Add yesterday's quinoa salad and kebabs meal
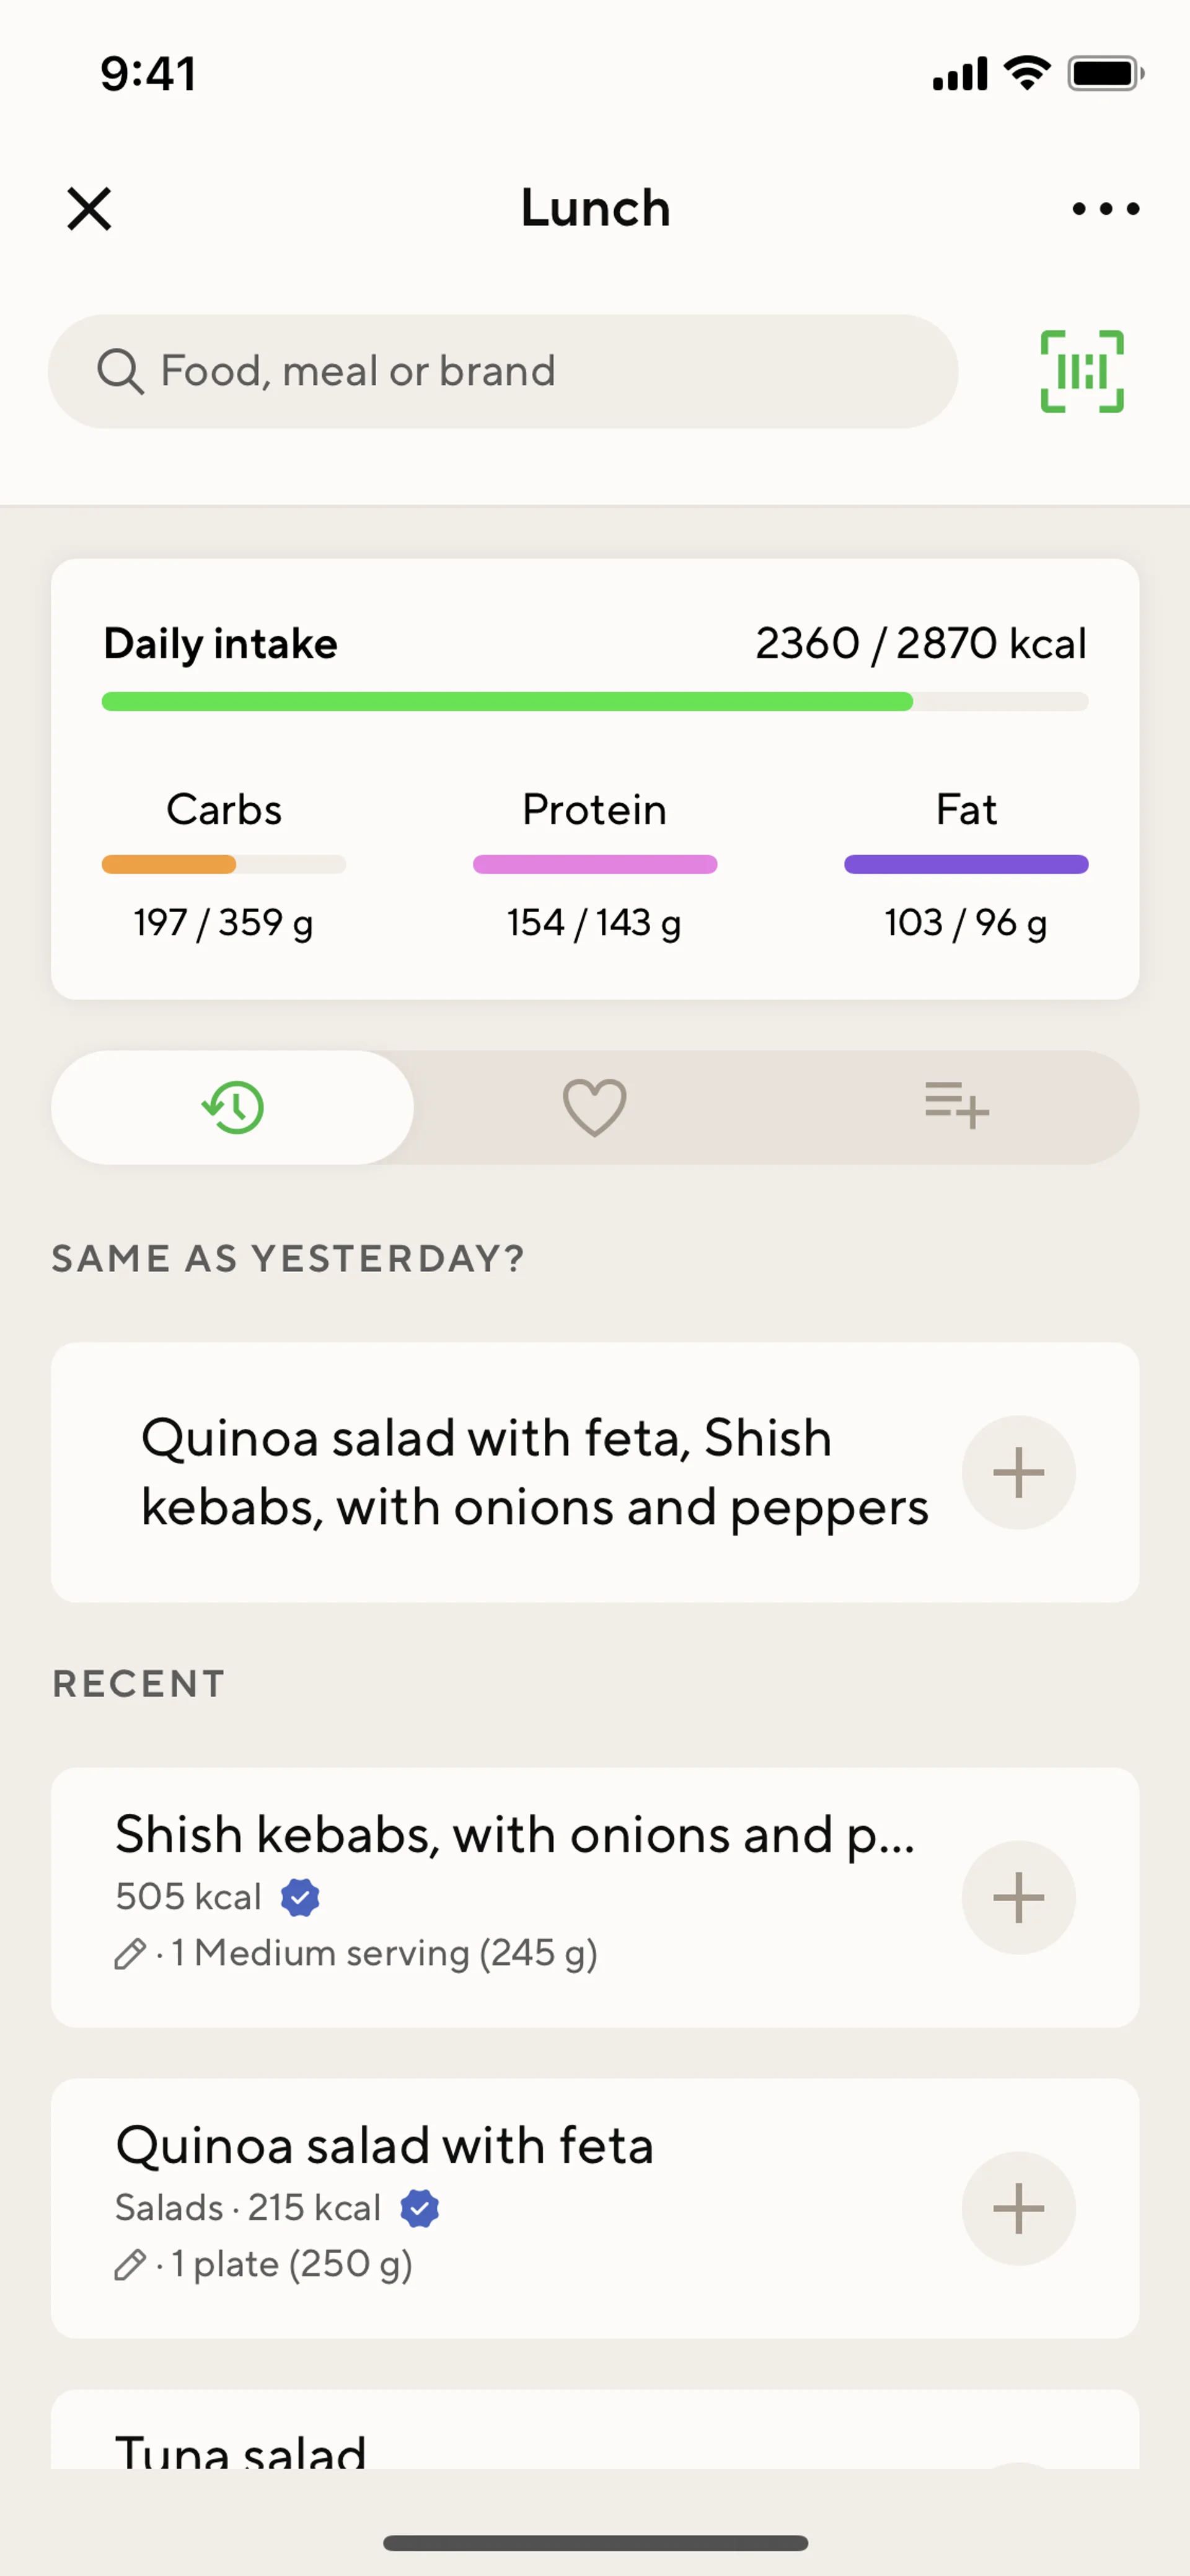 coord(1018,1472)
